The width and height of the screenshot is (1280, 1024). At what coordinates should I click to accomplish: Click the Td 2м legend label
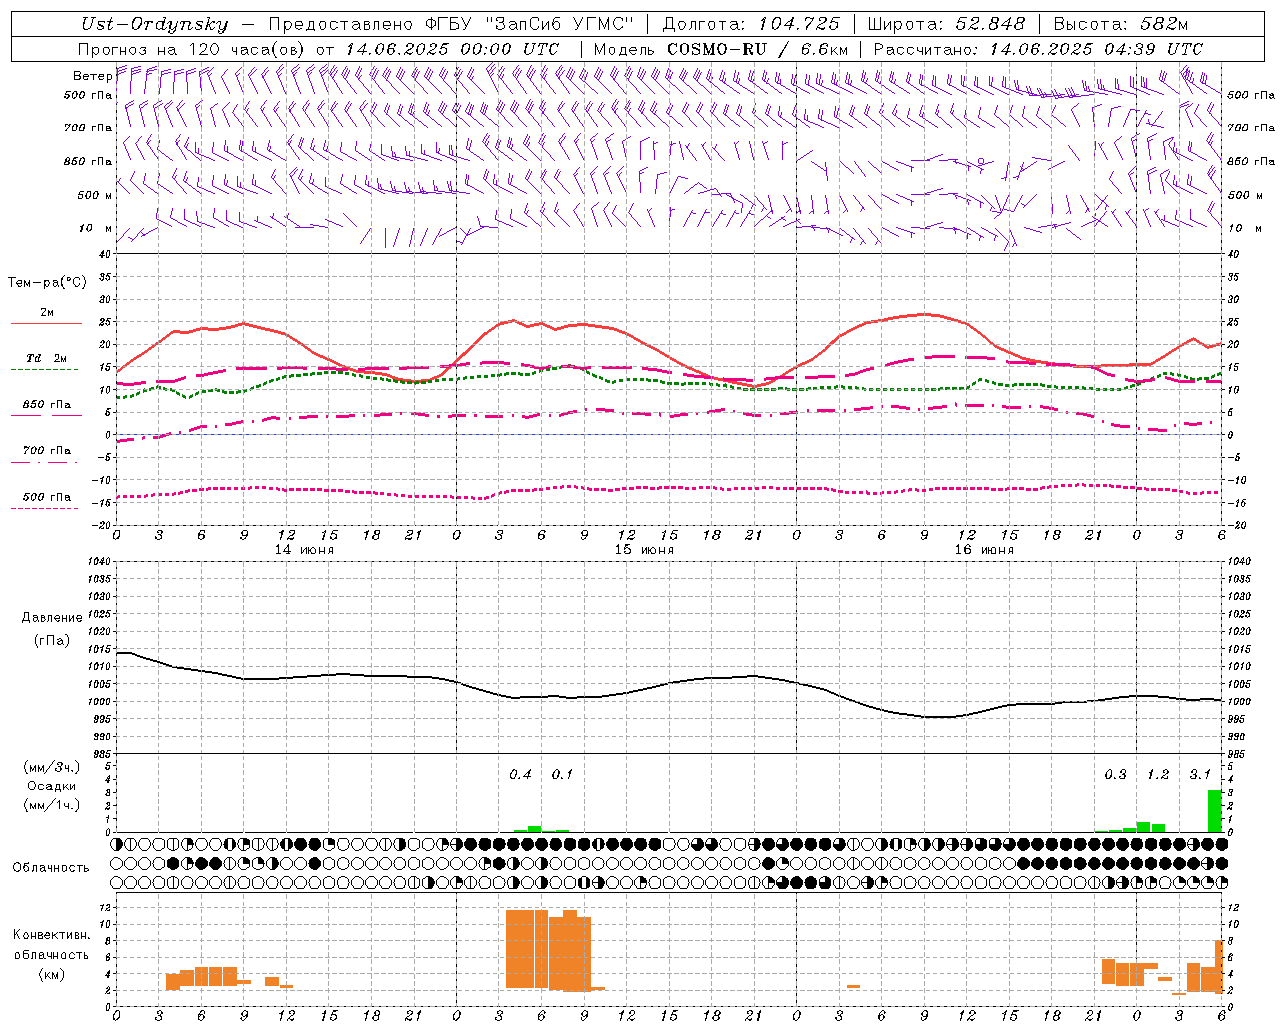coord(47,358)
